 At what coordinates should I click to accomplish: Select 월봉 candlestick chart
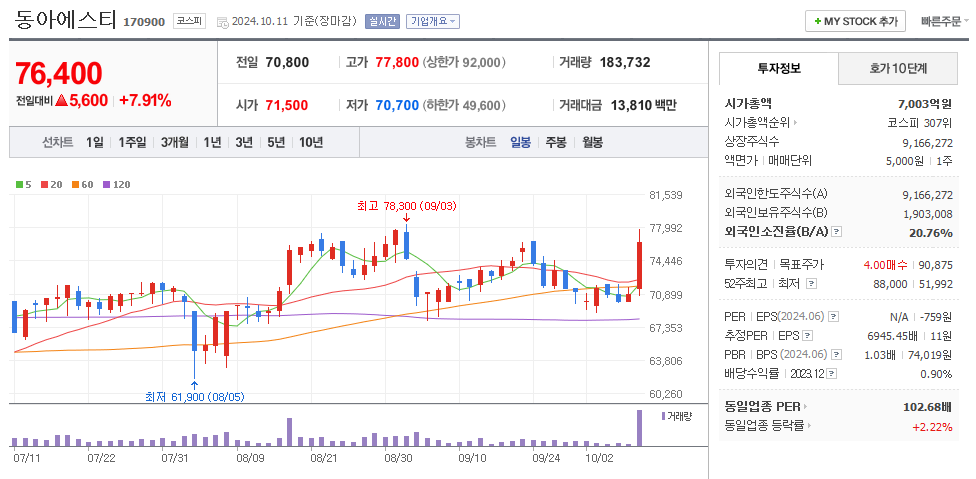[x=592, y=142]
